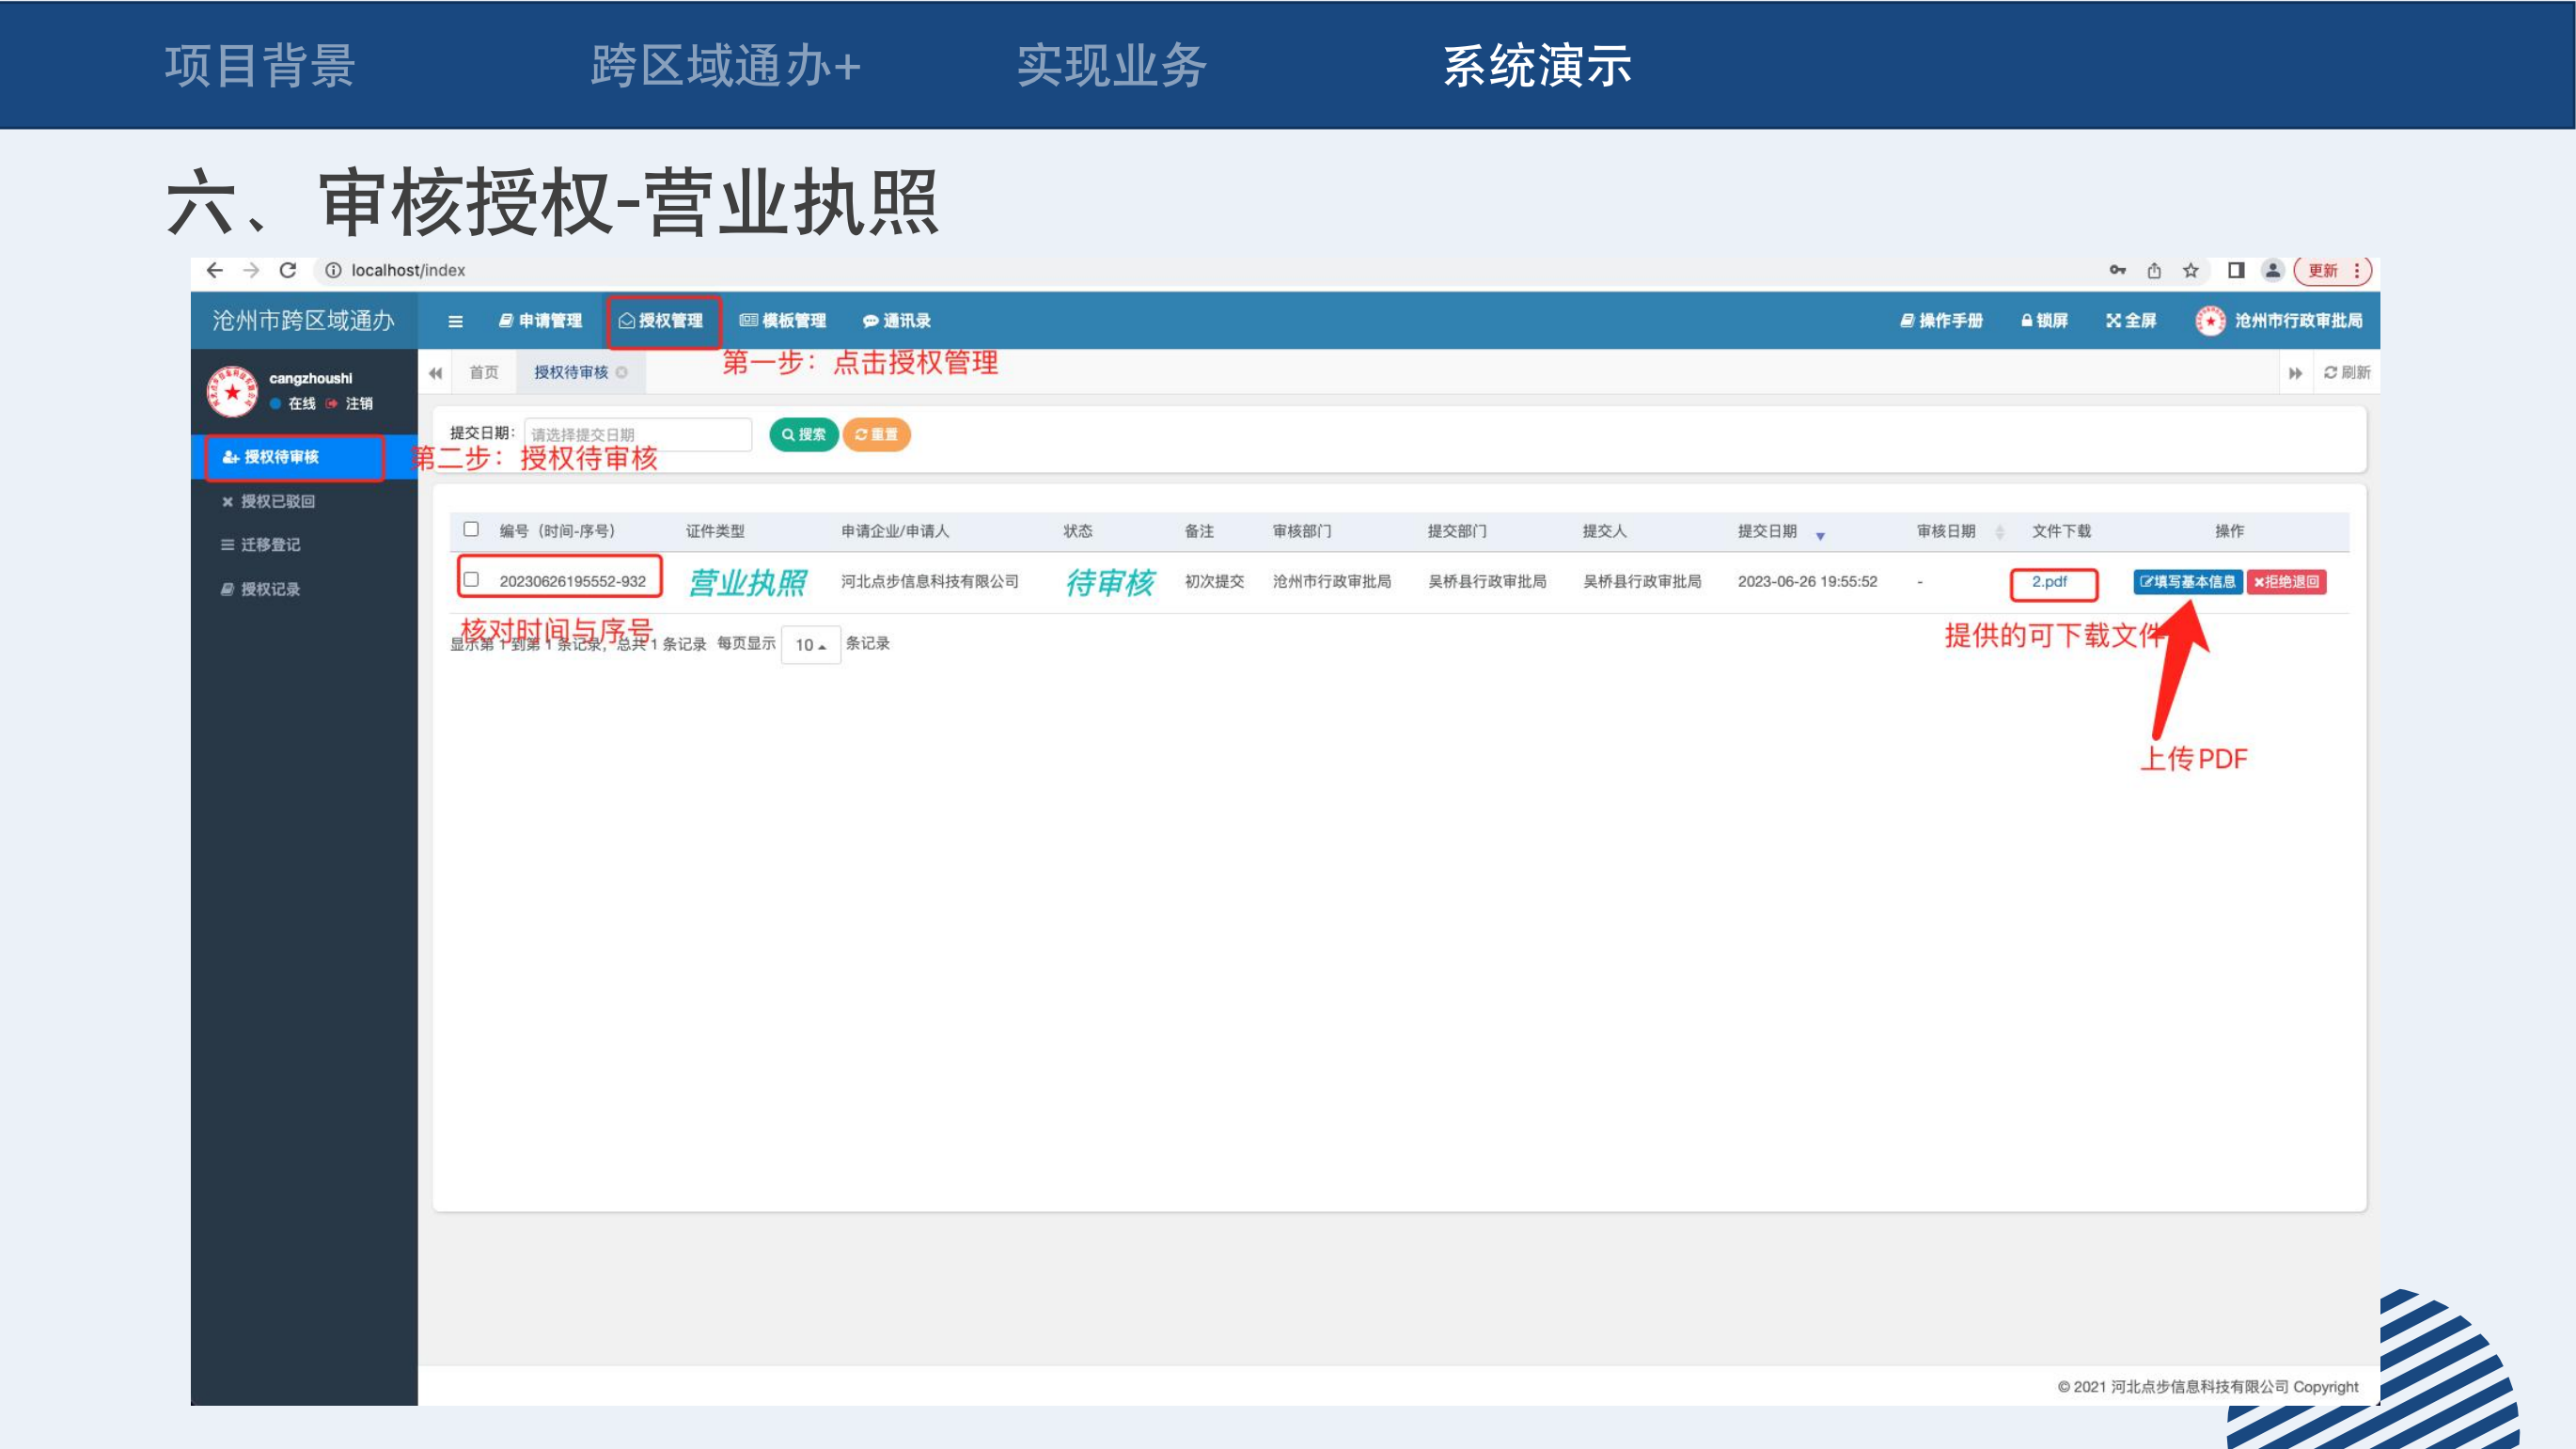Open the browser profile avatar icon

click(x=2272, y=270)
